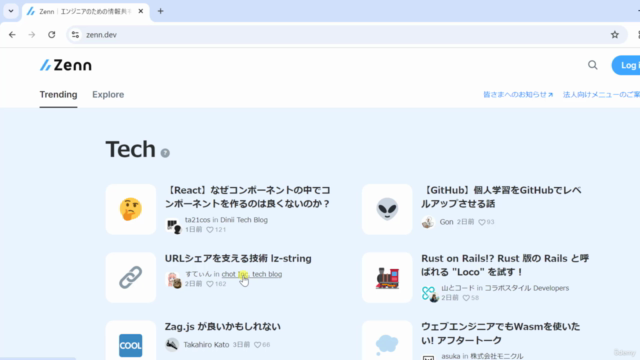The height and width of the screenshot is (360, 640).
Task: Click the Log in button
Action: pyautogui.click(x=626, y=65)
